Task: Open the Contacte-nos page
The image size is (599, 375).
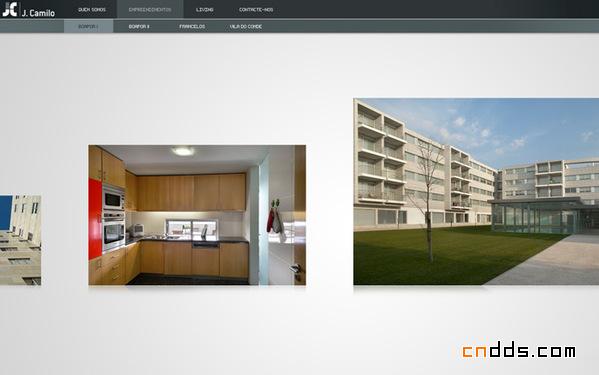Action: (256, 10)
